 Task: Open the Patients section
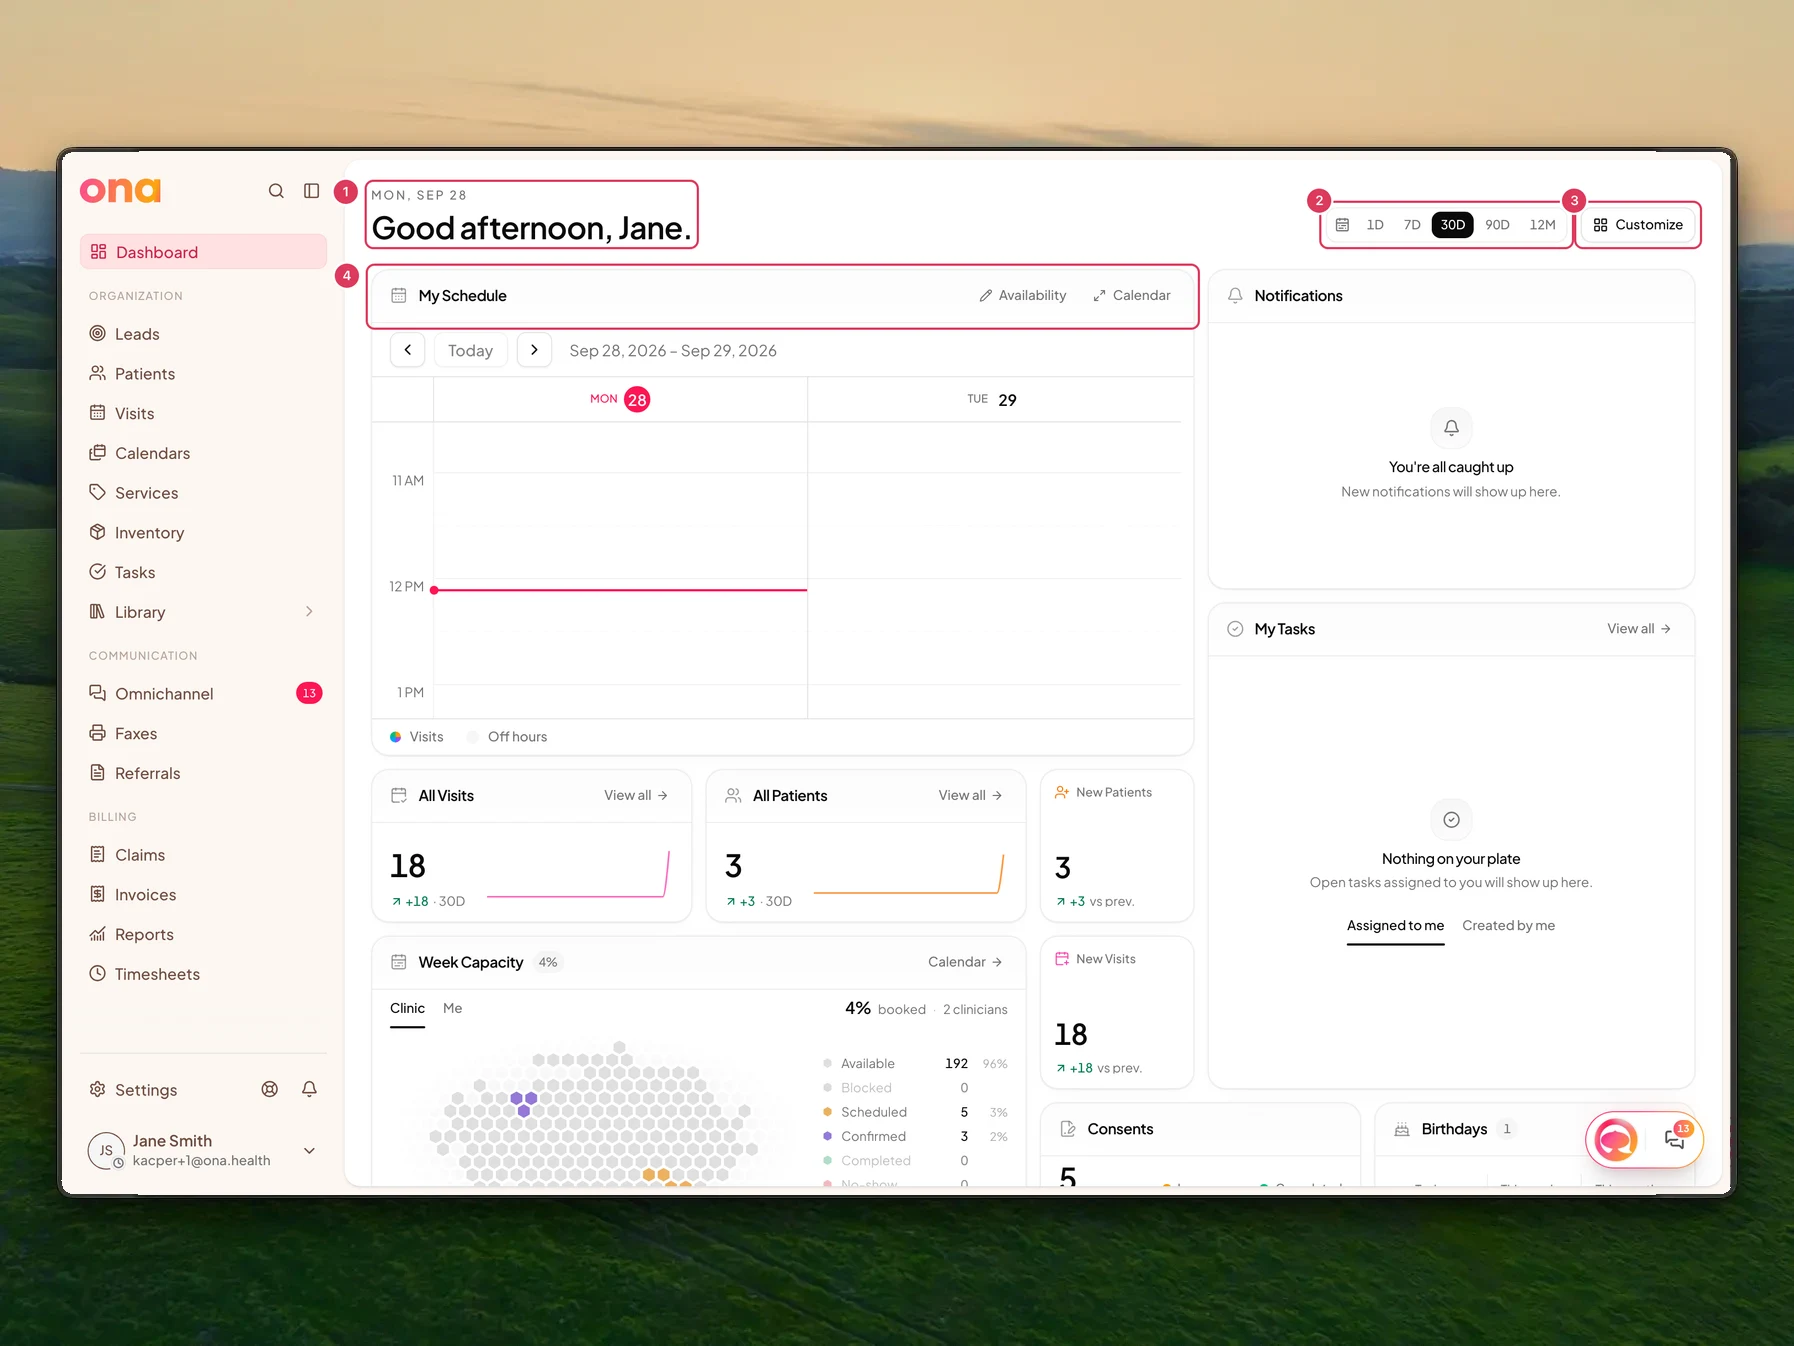point(203,374)
